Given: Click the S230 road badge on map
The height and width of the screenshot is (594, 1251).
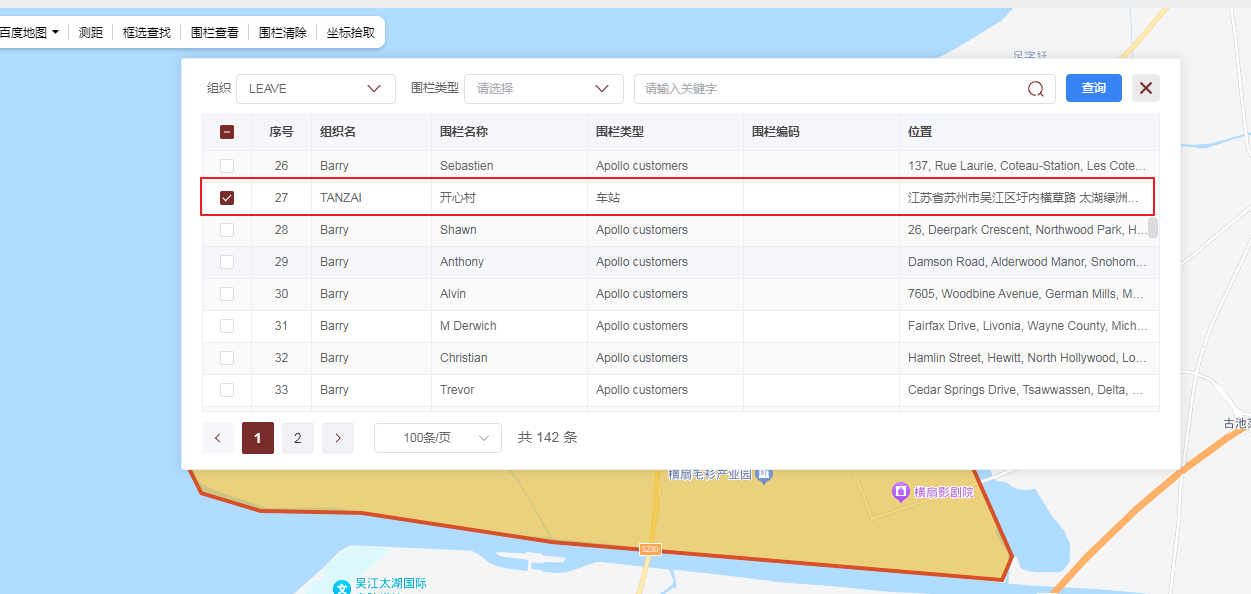Looking at the screenshot, I should [x=650, y=550].
